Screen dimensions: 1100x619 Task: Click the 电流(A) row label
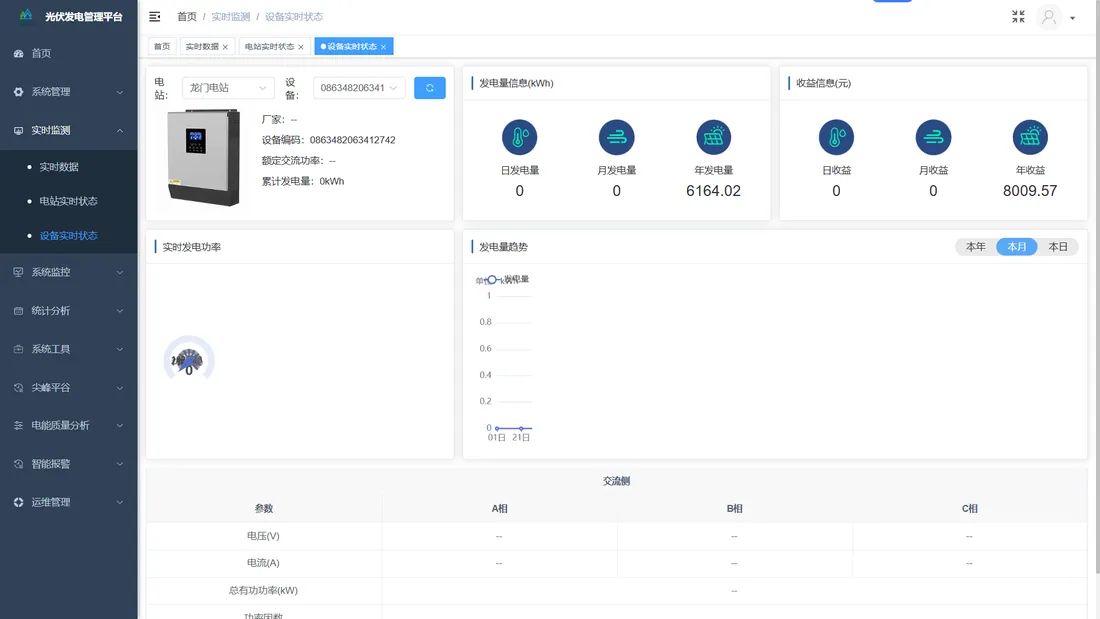tap(263, 563)
